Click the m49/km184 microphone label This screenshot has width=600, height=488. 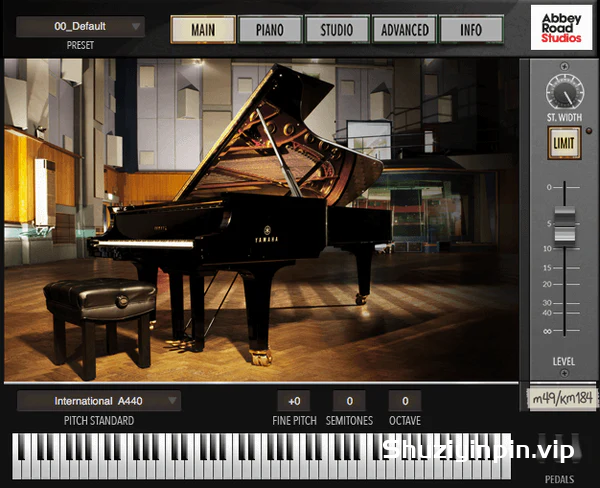(x=562, y=398)
